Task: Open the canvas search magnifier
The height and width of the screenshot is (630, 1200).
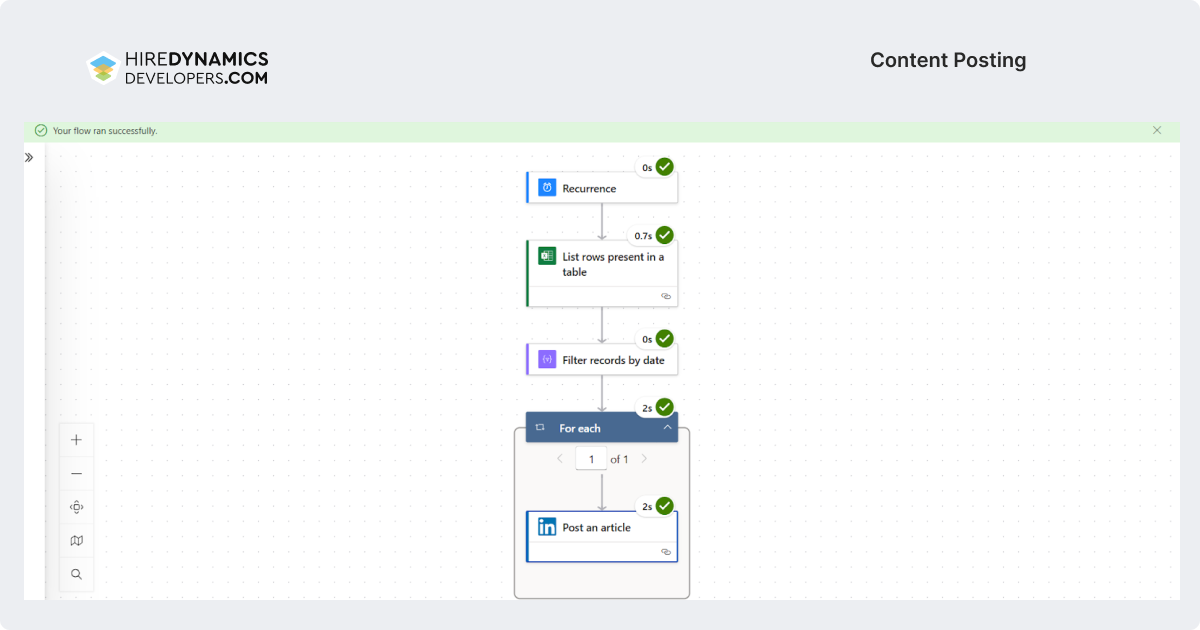Action: coord(77,575)
